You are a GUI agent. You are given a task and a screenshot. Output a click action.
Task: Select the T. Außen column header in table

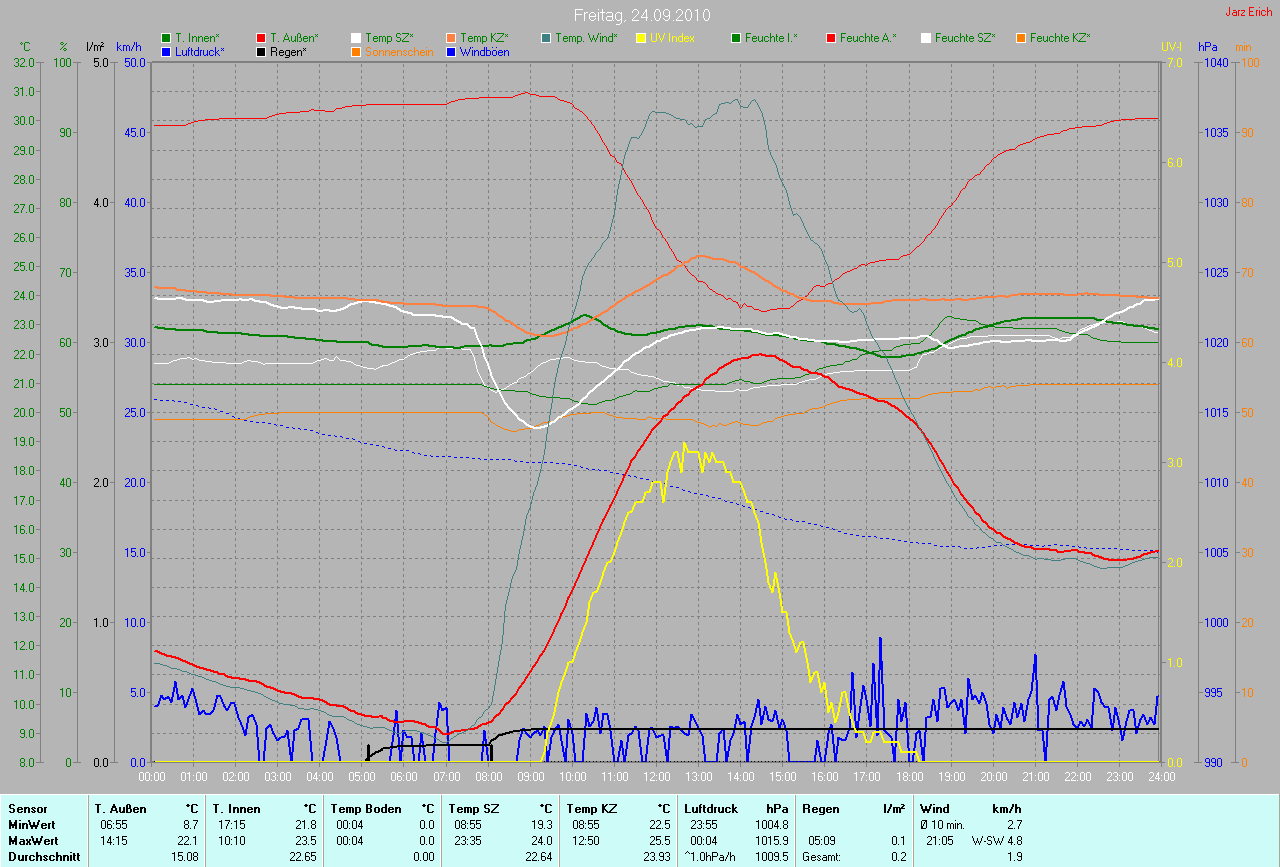click(121, 808)
